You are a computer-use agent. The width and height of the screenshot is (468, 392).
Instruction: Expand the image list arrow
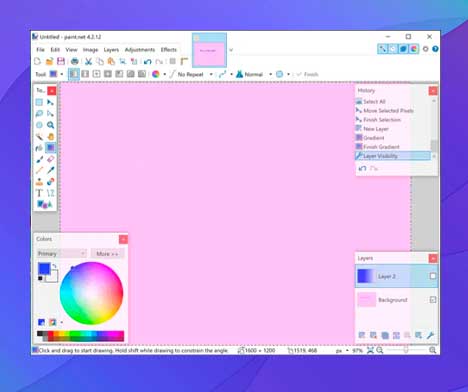[x=231, y=50]
